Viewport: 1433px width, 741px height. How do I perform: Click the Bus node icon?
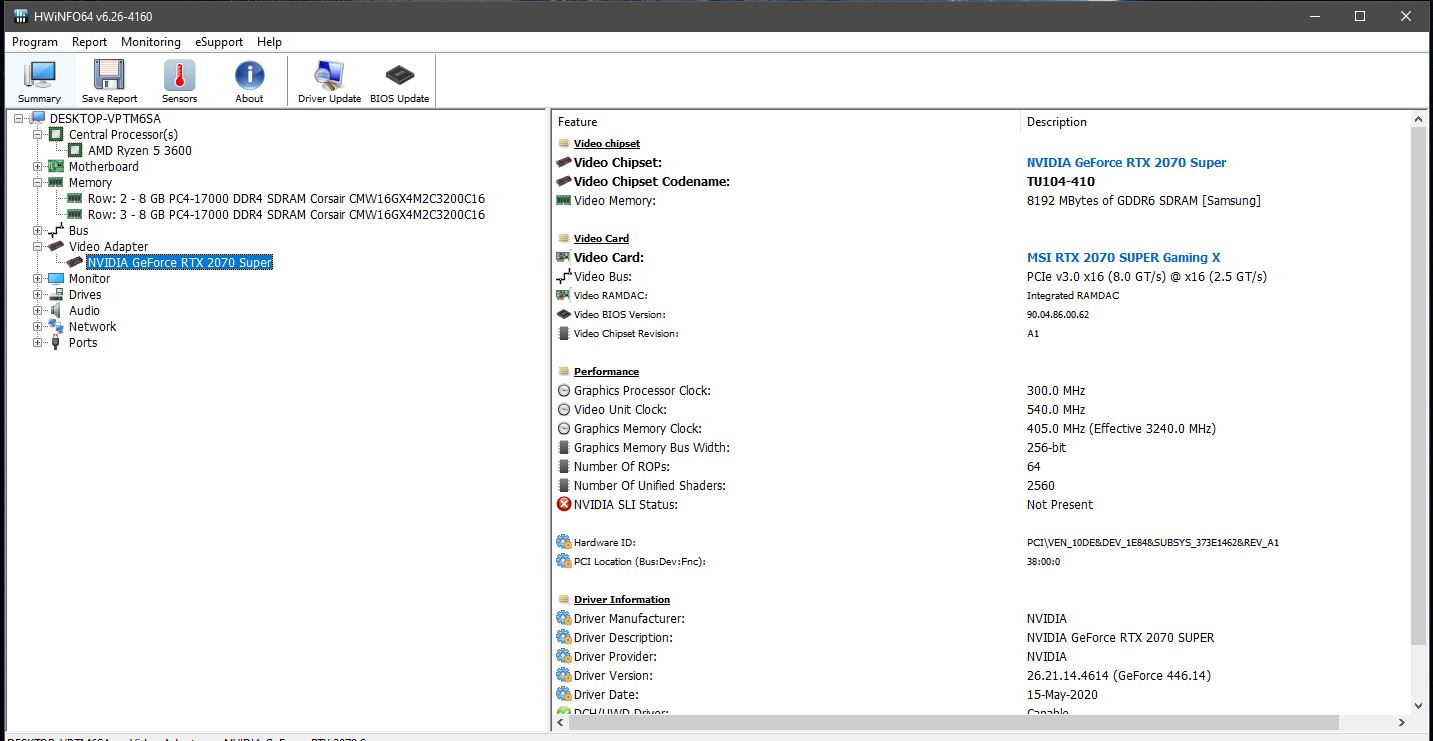pos(56,231)
